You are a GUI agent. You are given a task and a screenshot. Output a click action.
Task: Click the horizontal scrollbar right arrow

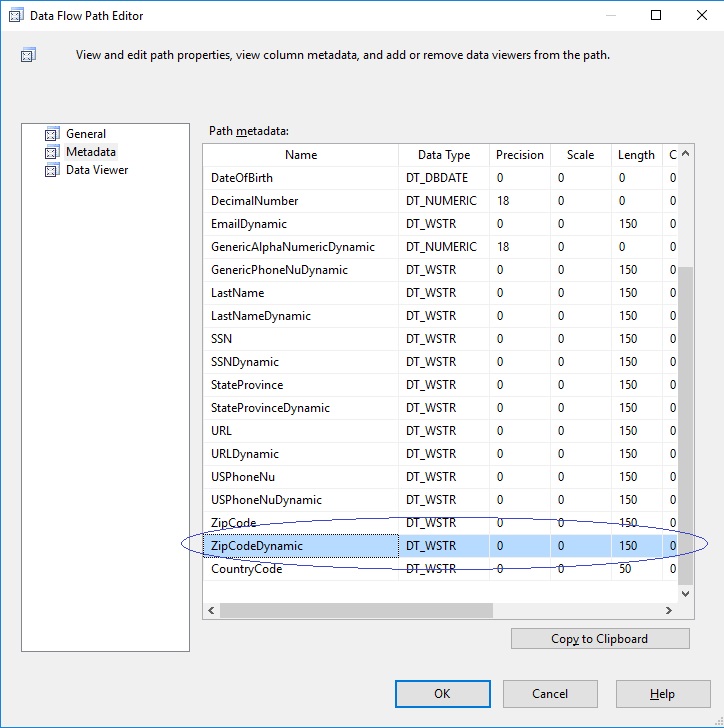669,610
